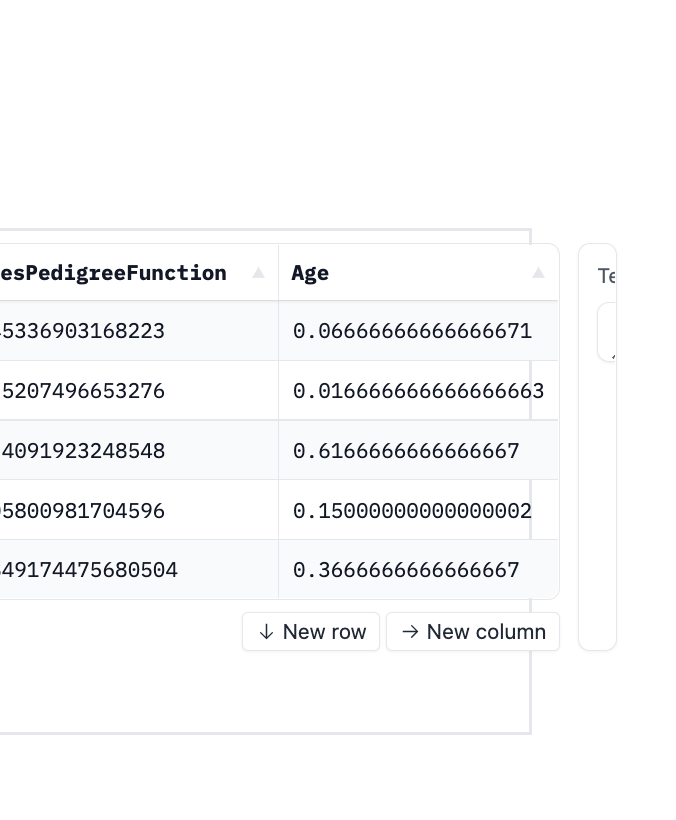The height and width of the screenshot is (820, 676).
Task: Select the Age value 0.016666666666666663
Action: [418, 390]
